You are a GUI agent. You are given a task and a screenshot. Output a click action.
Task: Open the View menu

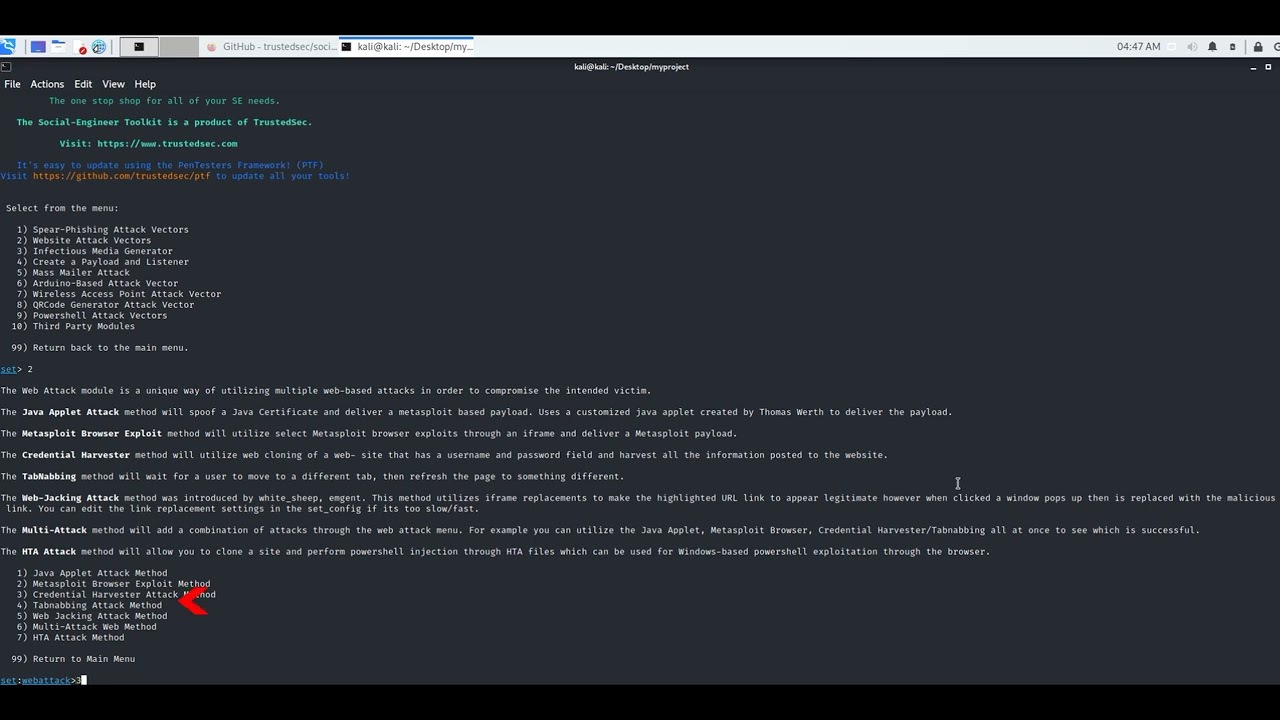(x=113, y=84)
